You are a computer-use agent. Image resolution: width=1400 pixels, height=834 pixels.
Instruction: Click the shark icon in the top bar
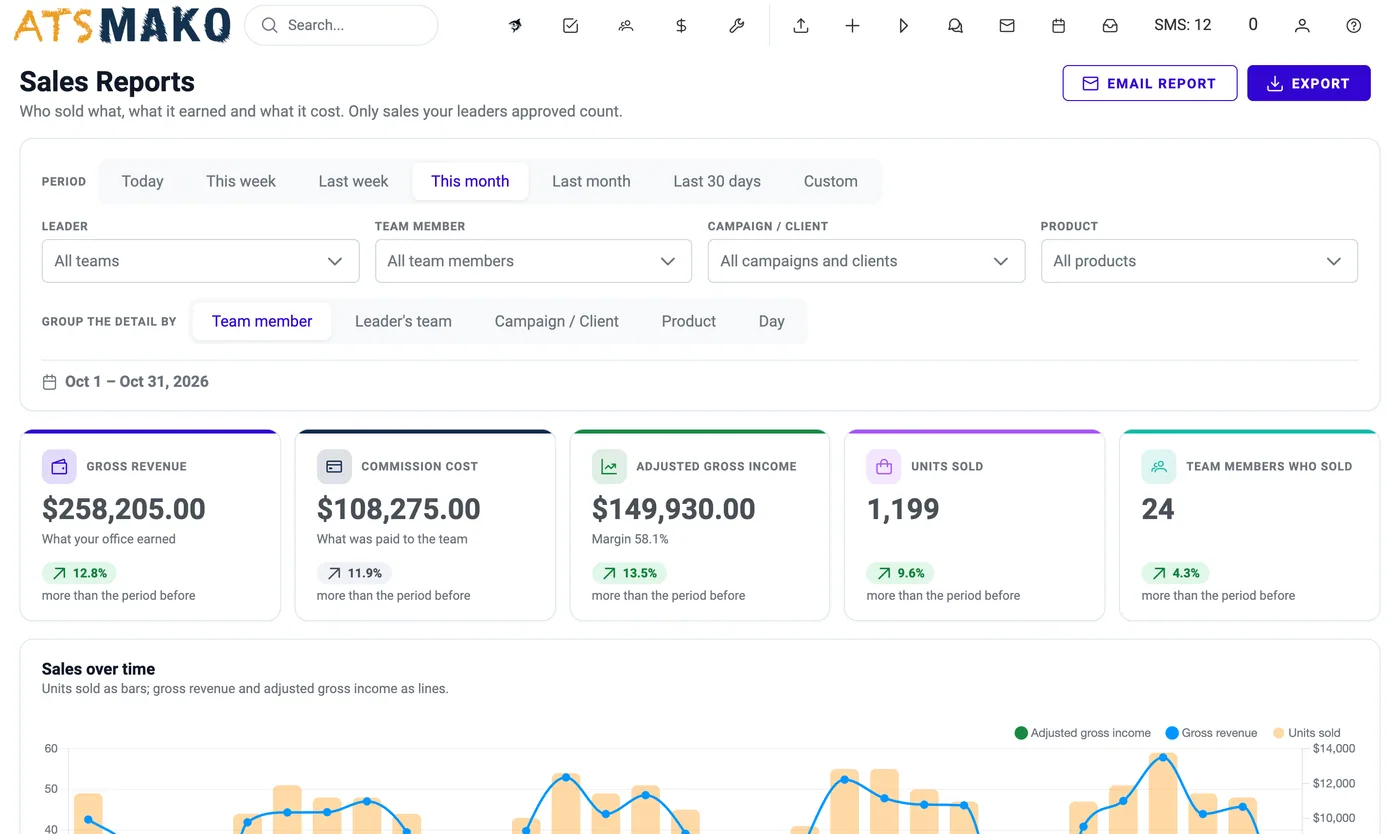pyautogui.click(x=515, y=26)
